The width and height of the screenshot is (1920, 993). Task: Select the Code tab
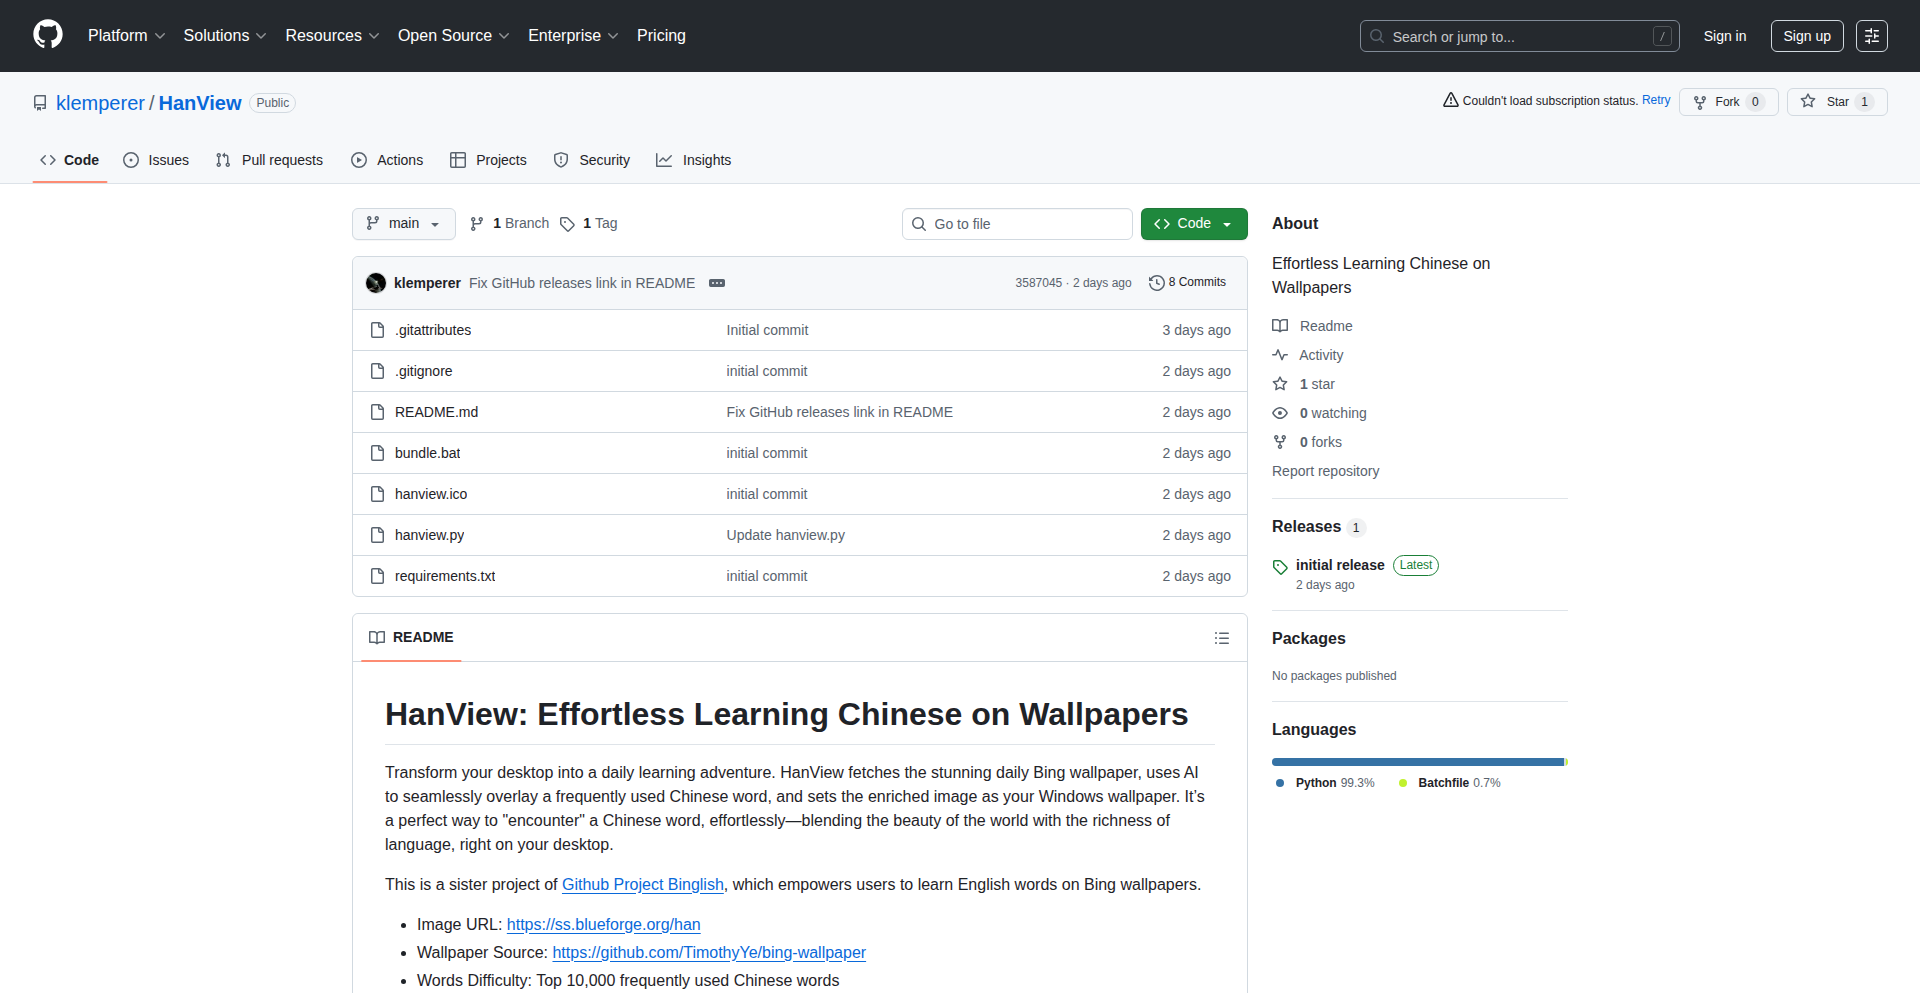coord(70,160)
